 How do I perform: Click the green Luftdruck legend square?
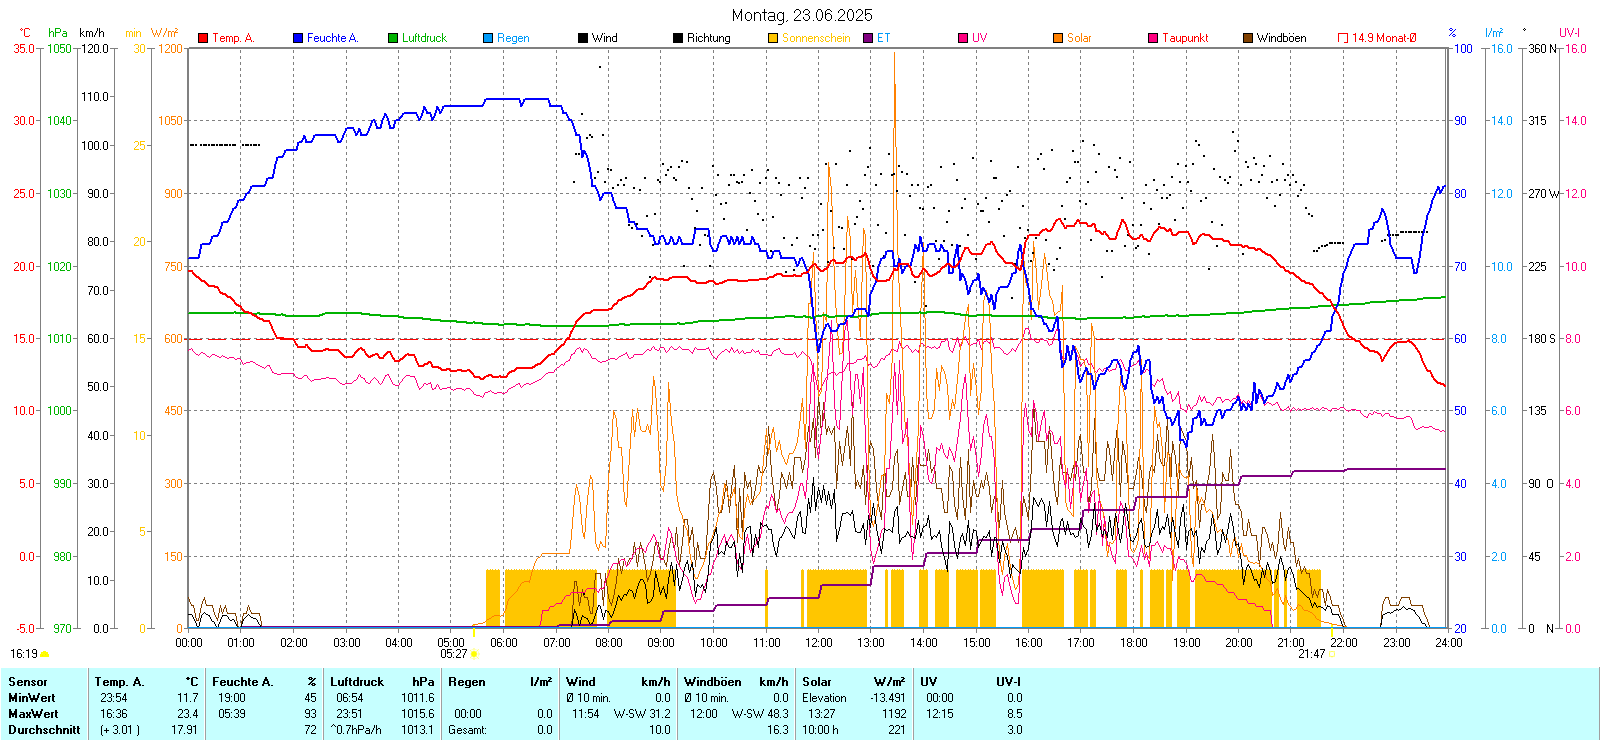(393, 38)
